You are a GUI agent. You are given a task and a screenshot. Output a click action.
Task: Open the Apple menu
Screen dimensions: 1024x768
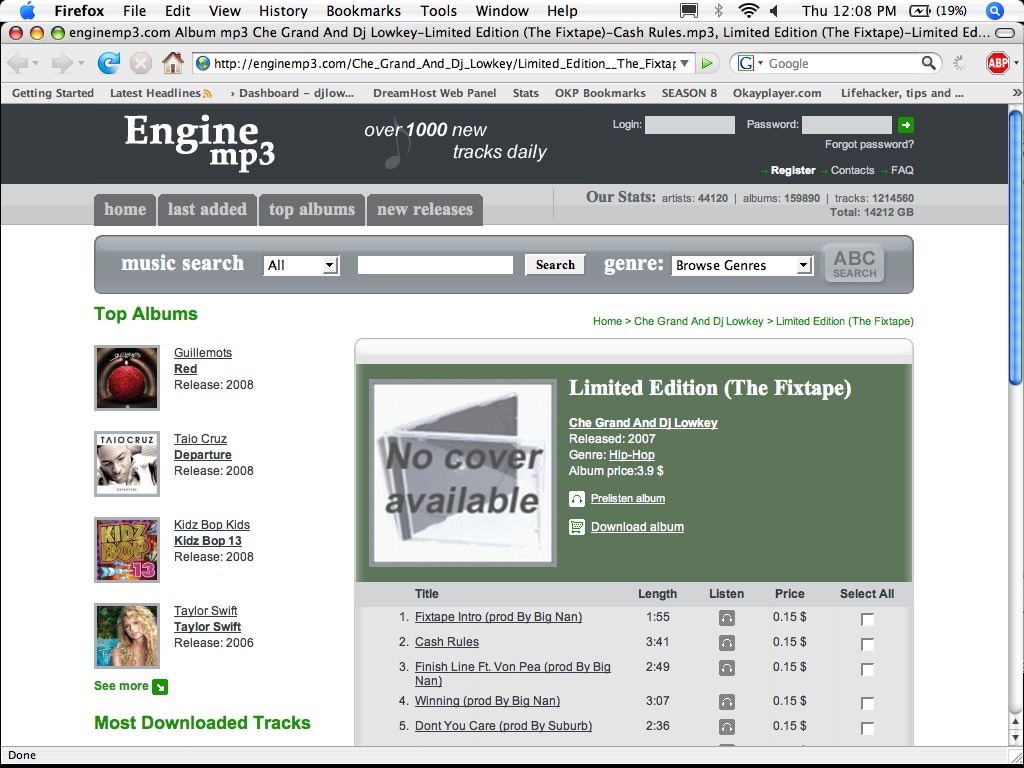tap(27, 10)
